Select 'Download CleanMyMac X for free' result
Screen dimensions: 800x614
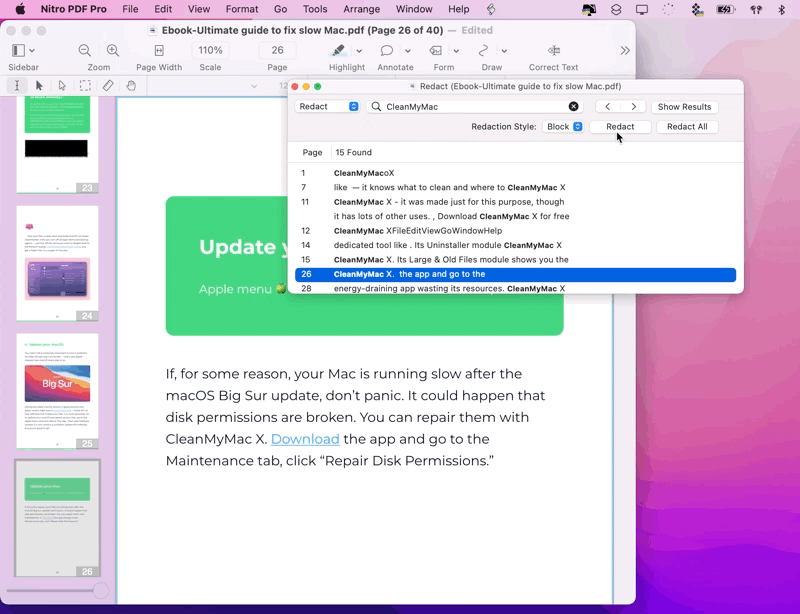coord(515,216)
